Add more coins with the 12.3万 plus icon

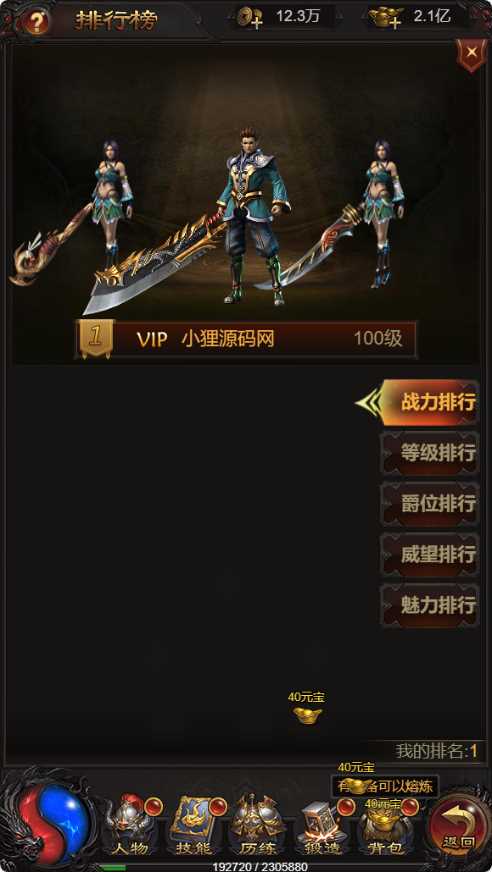click(x=250, y=18)
